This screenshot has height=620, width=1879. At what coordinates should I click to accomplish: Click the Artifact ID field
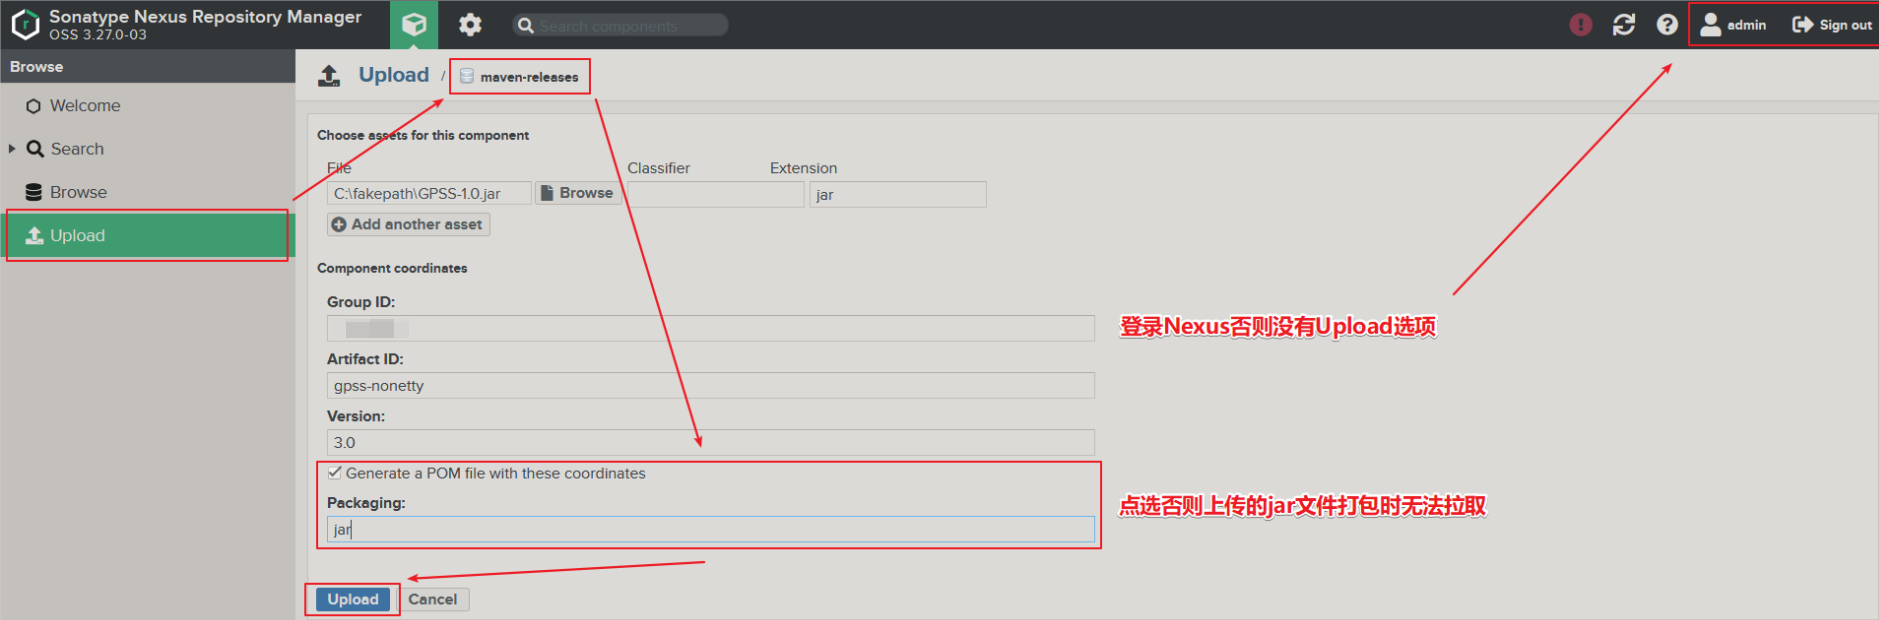[711, 385]
